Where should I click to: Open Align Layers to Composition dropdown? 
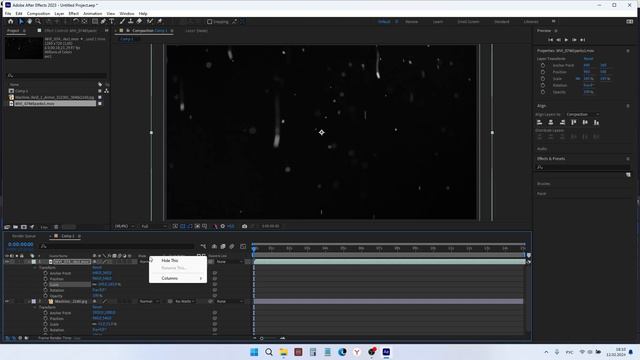pyautogui.click(x=582, y=114)
